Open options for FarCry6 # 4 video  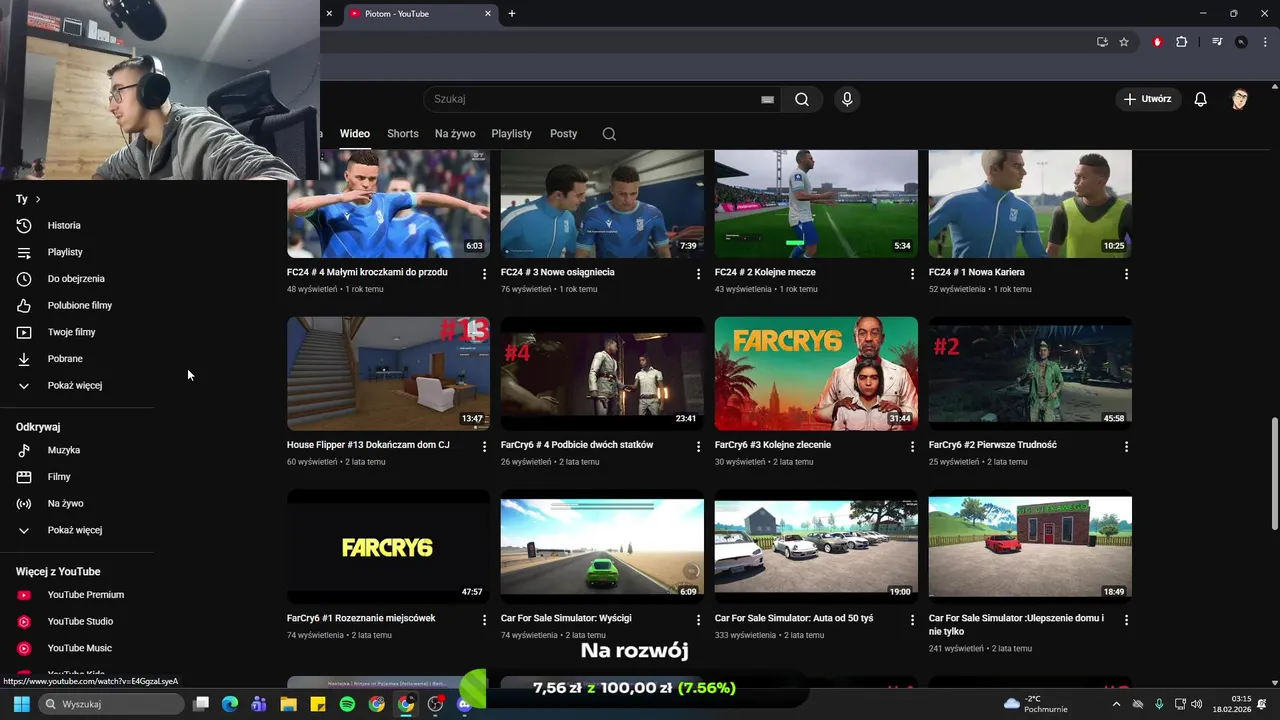point(699,447)
